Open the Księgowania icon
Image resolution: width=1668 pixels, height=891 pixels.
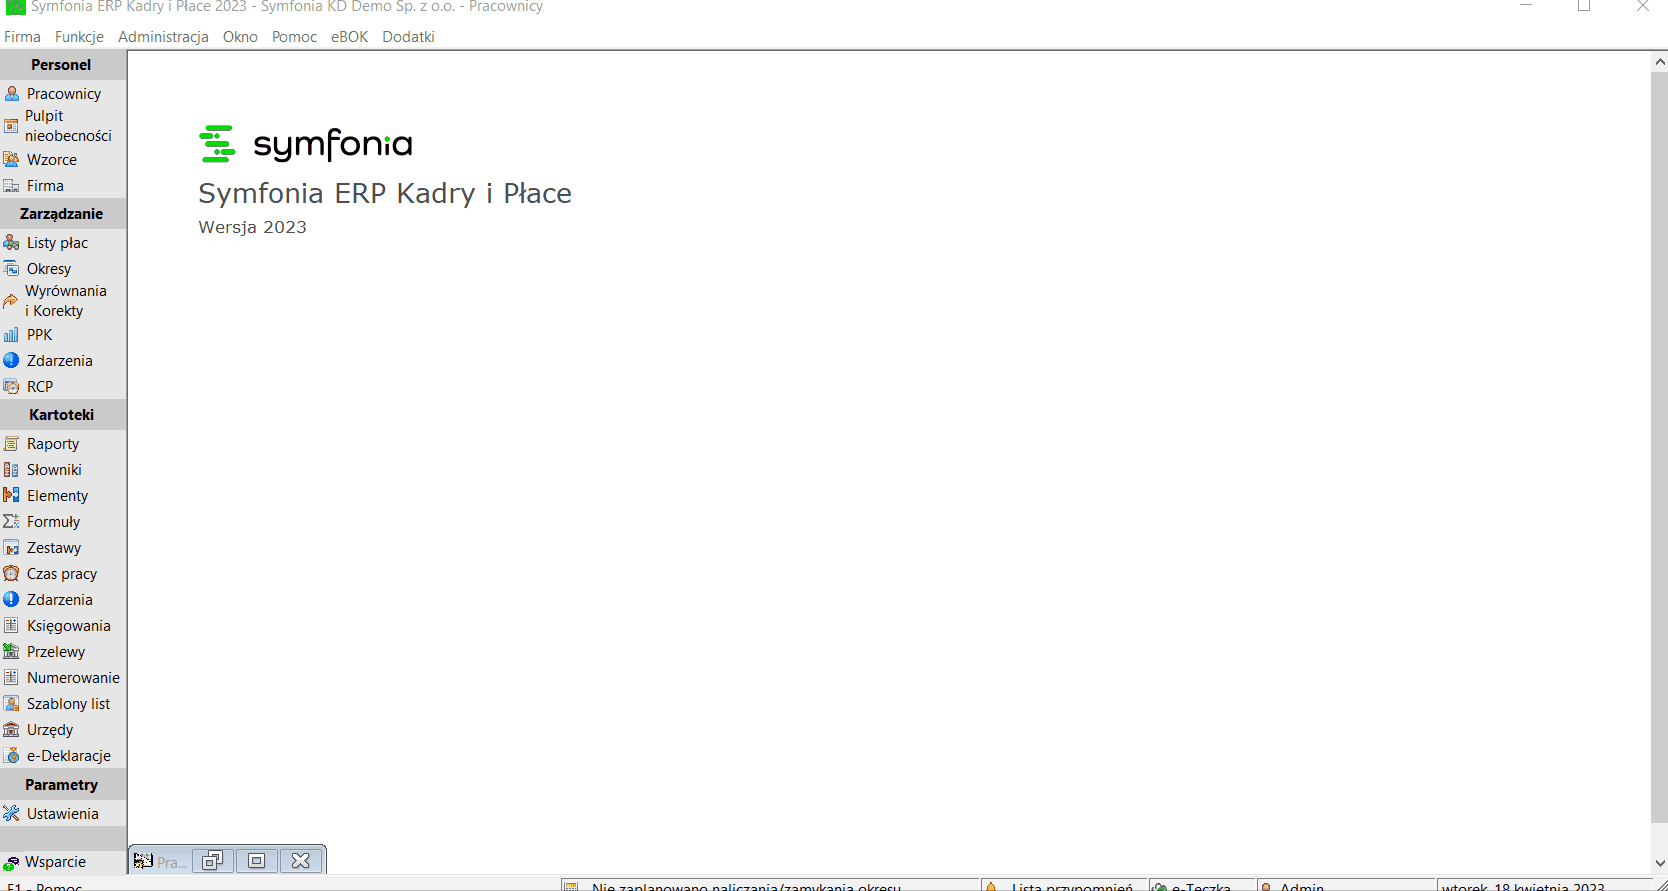[x=12, y=625]
